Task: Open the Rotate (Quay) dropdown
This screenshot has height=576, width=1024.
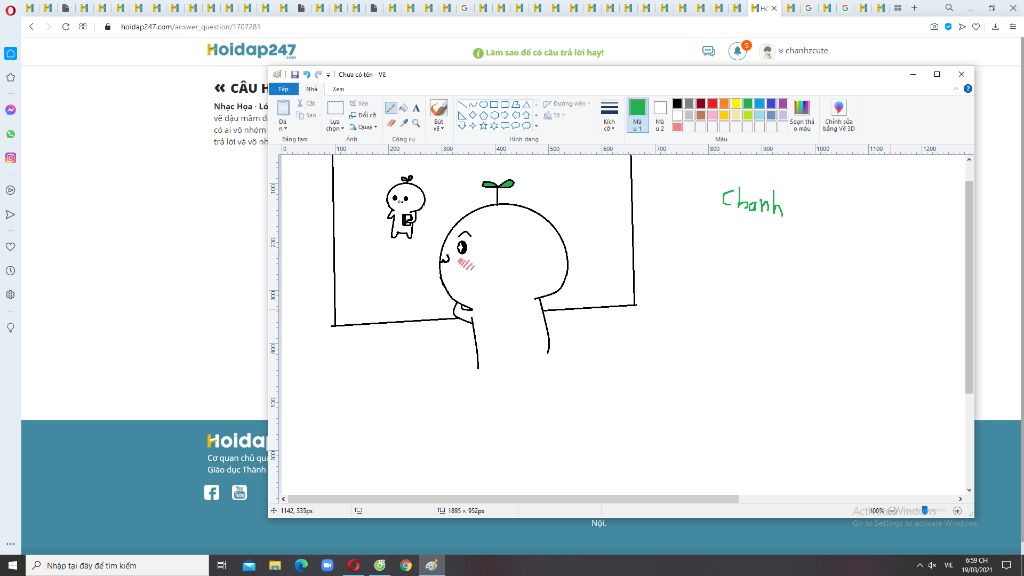Action: click(363, 127)
